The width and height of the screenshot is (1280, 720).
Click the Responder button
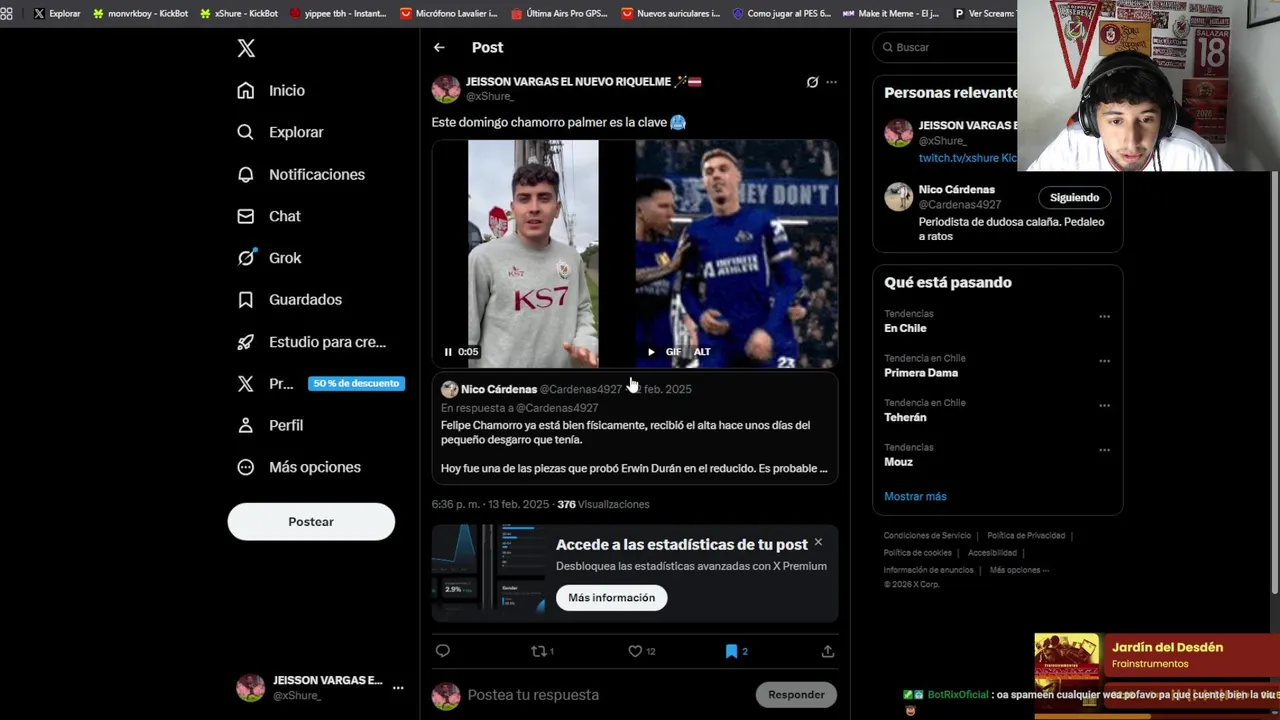pos(797,695)
